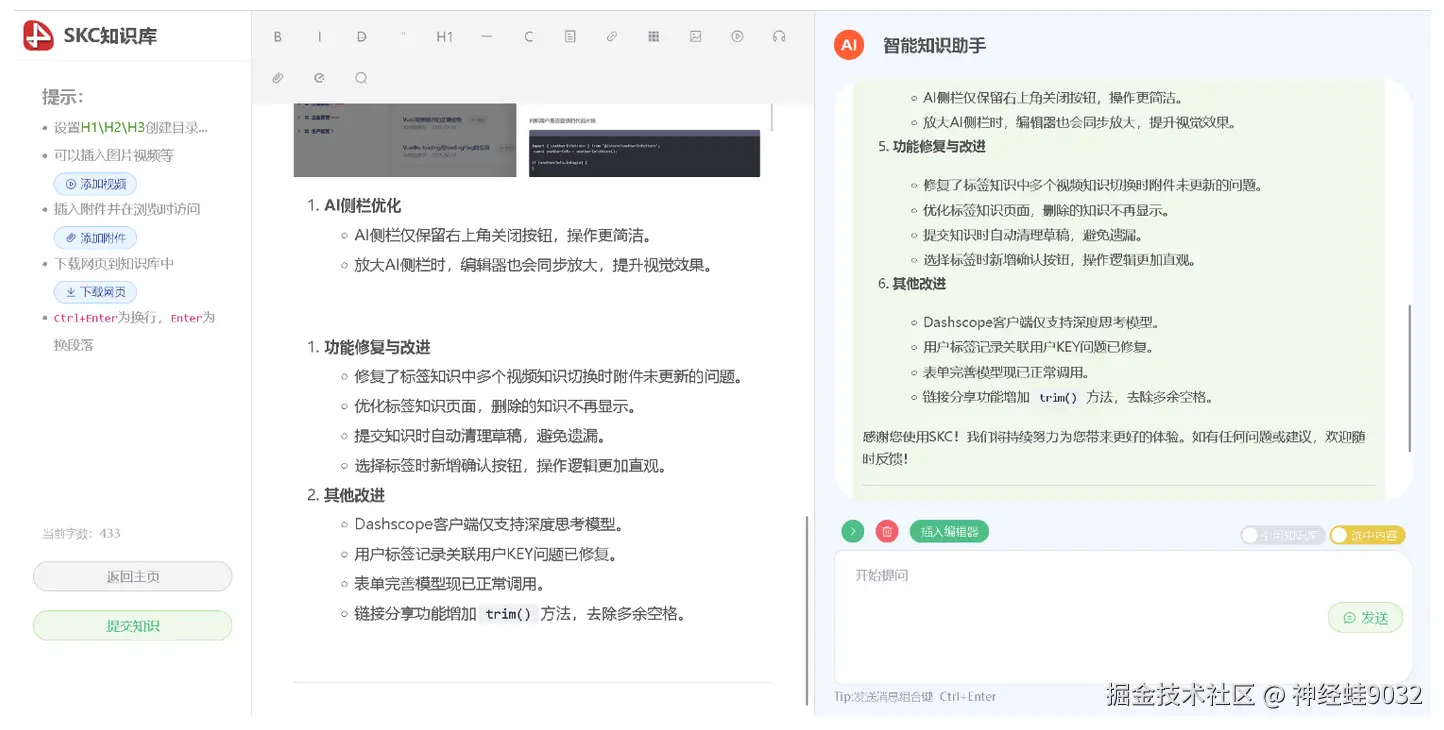Insert audio using the headphones icon
This screenshot has height=730, width=1444.
779,36
